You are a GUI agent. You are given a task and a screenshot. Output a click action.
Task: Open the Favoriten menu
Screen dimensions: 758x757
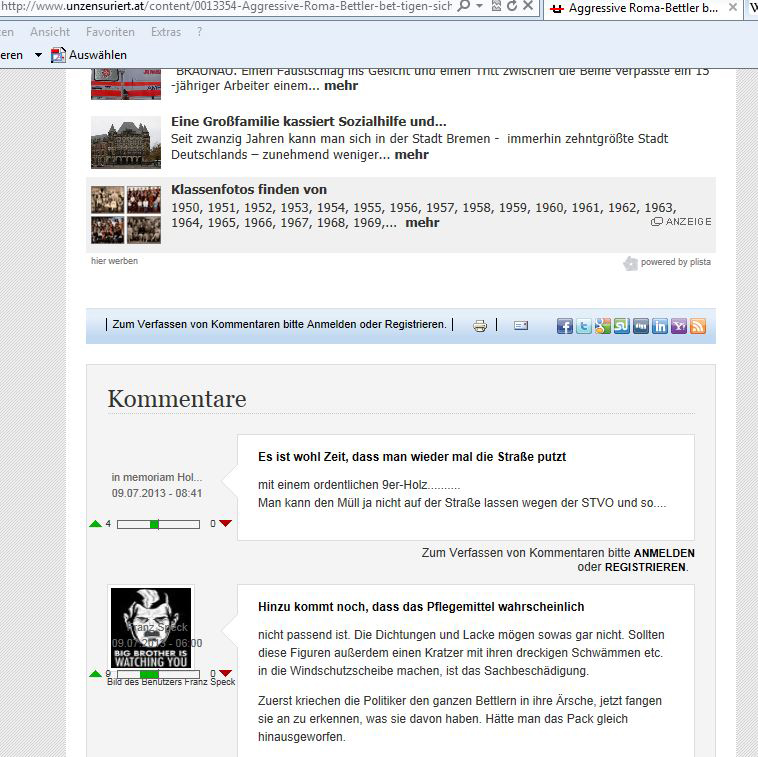110,32
